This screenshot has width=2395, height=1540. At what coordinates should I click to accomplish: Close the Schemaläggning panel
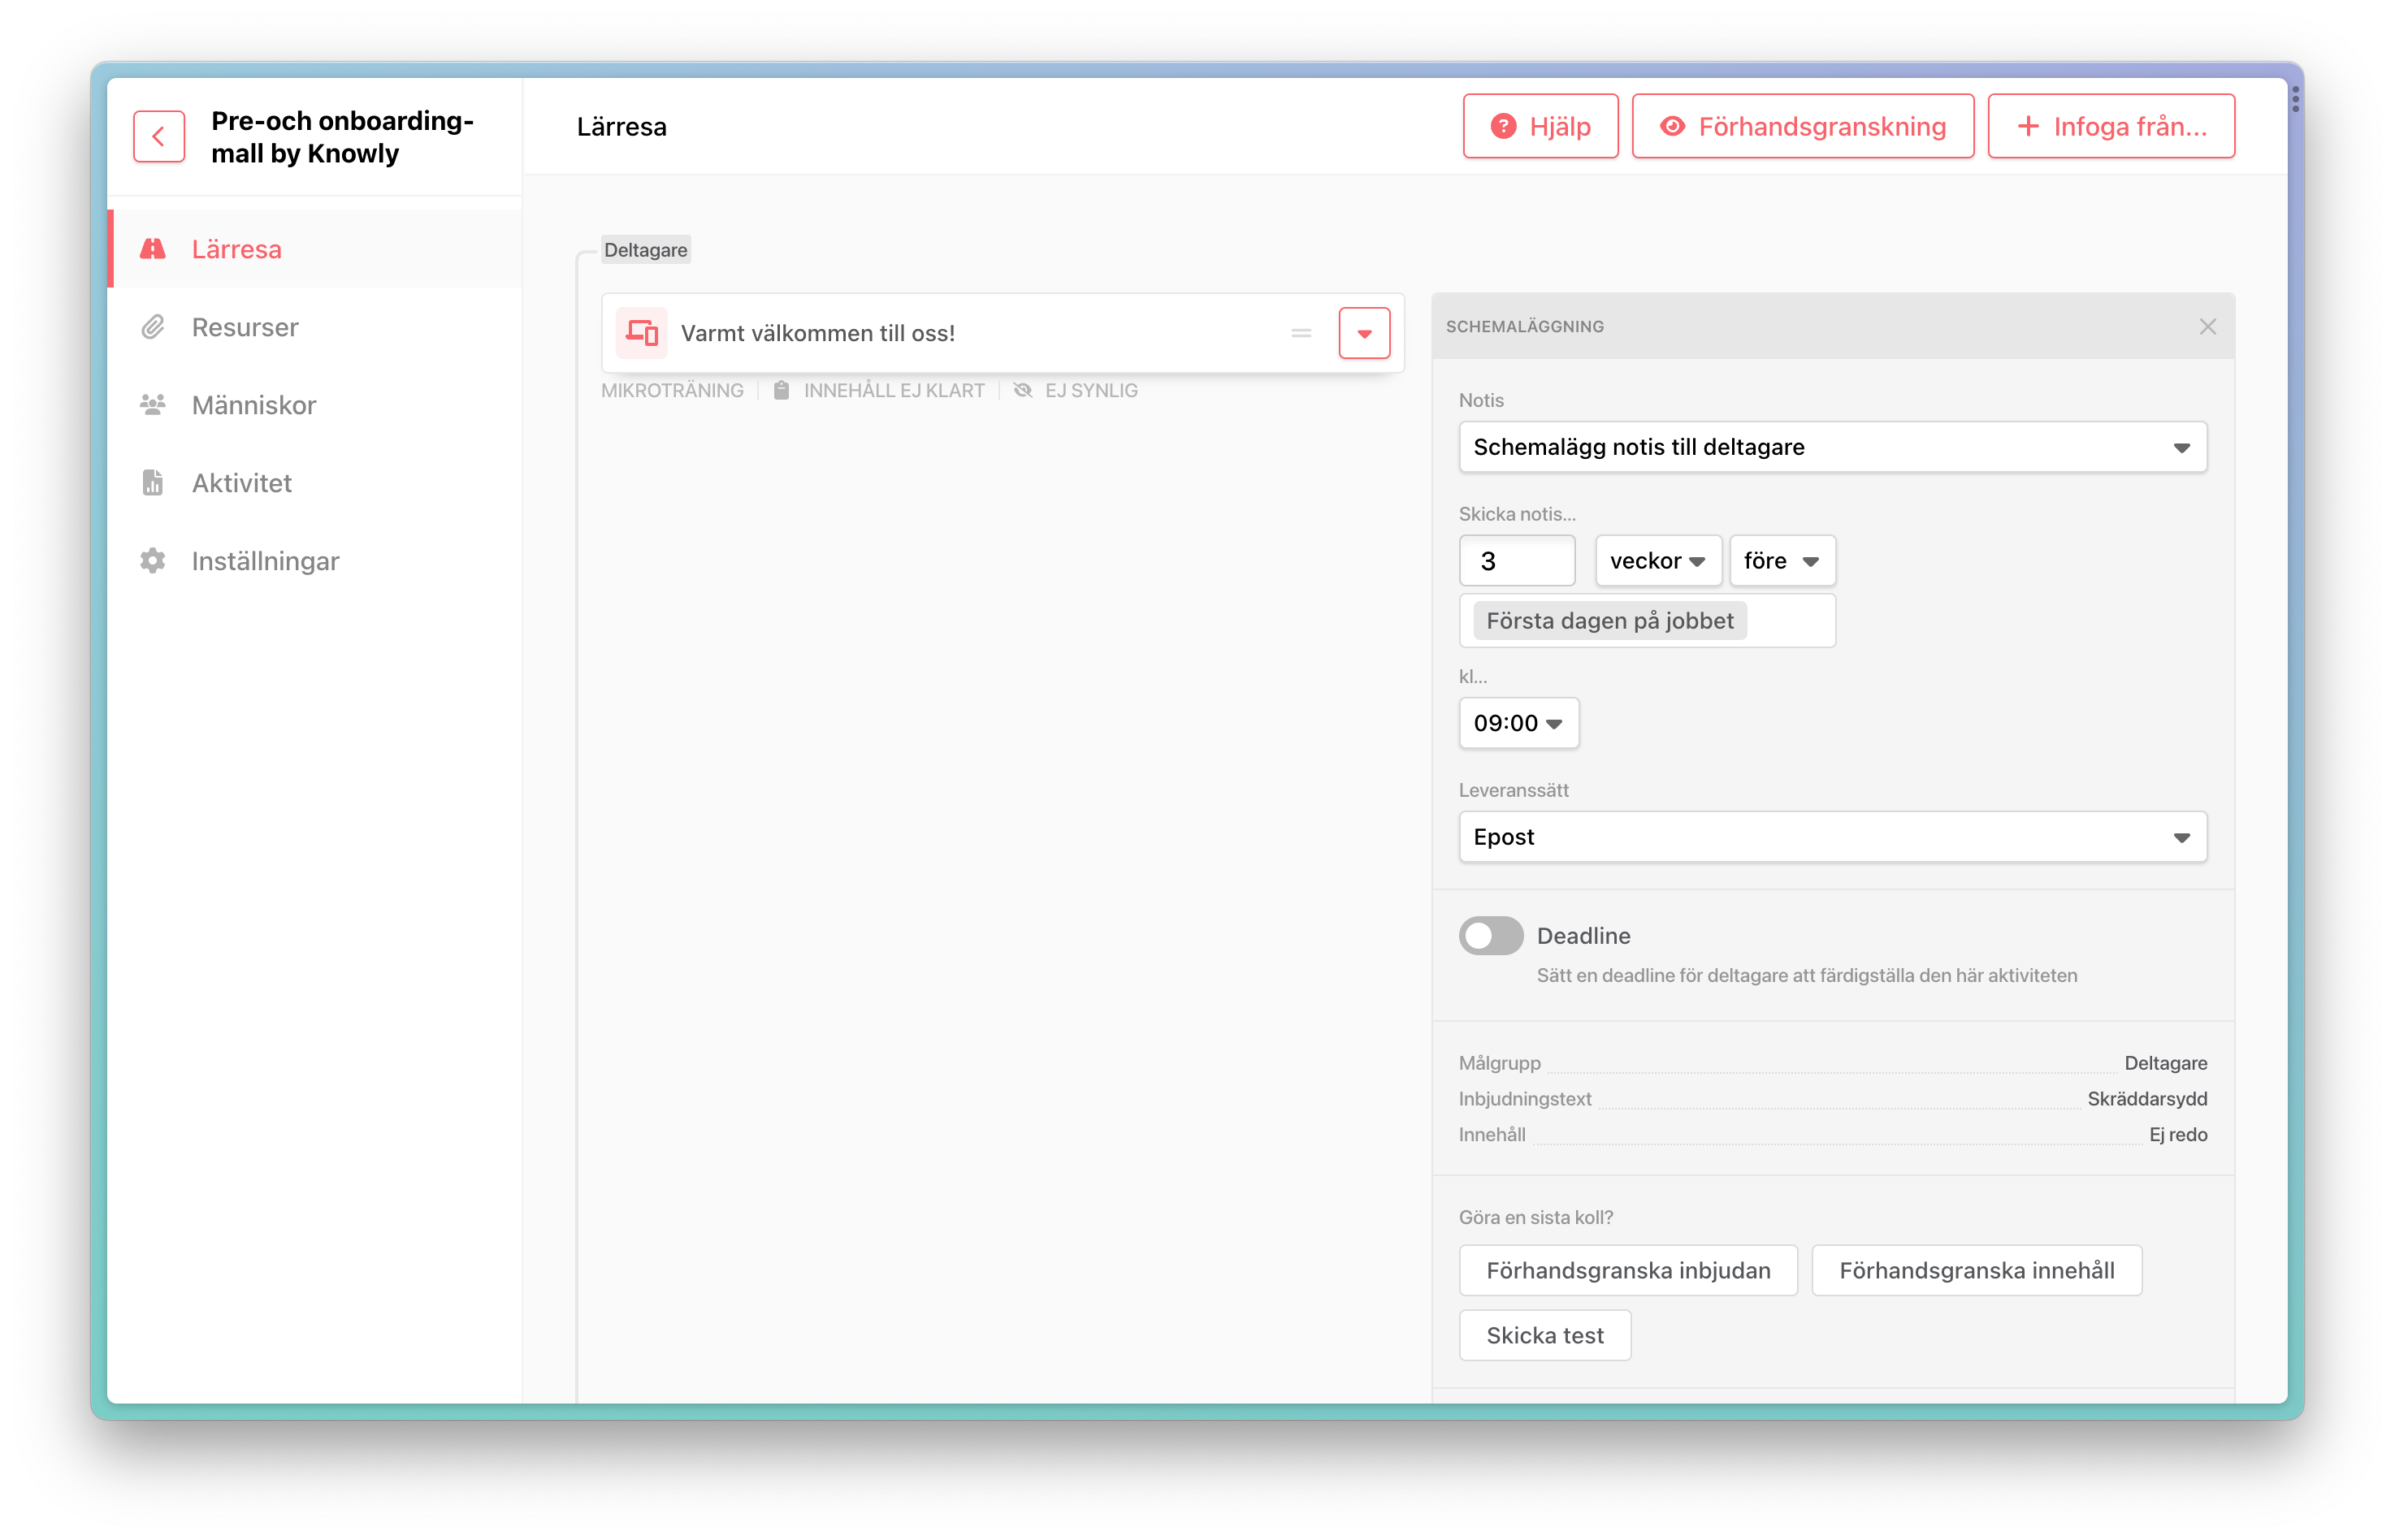(x=2207, y=327)
